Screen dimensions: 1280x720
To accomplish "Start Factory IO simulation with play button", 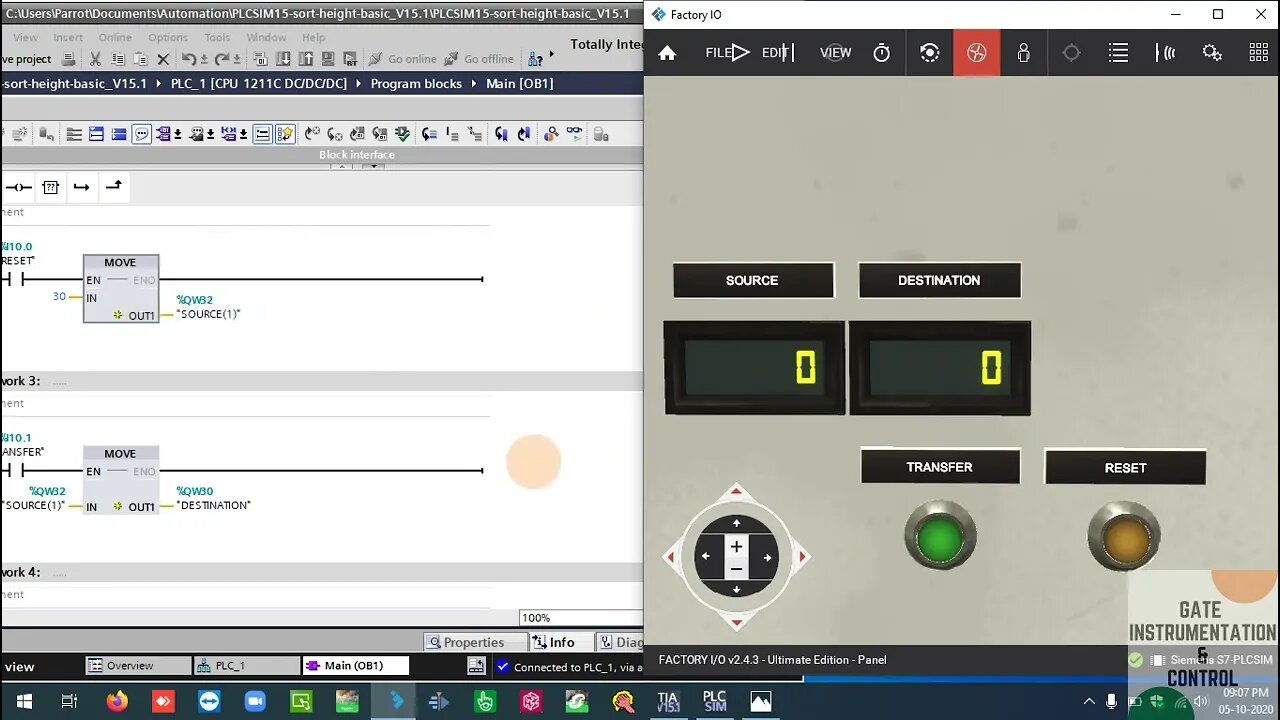I will 741,53.
